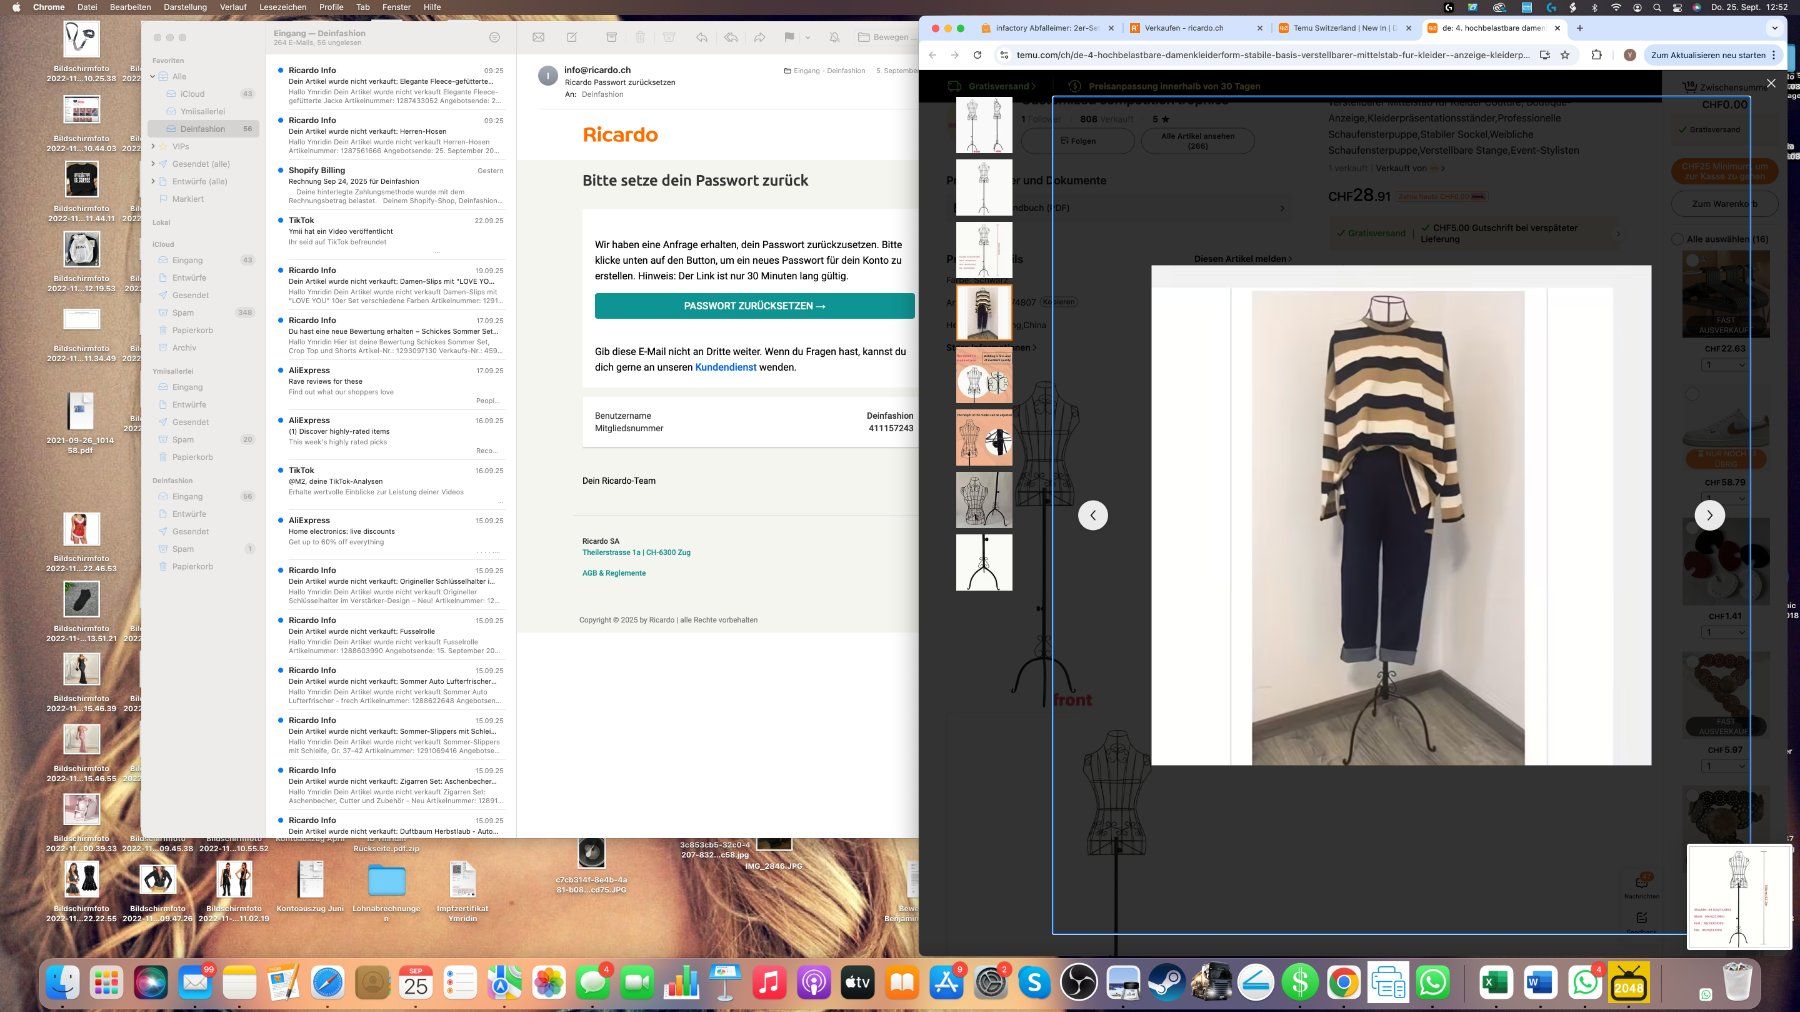Reload the Temu page in Chrome

[x=977, y=55]
